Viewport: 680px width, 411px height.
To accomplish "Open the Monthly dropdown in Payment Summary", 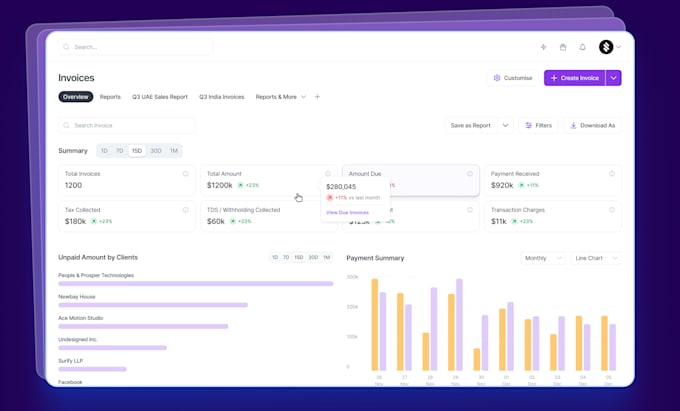I will pyautogui.click(x=543, y=258).
